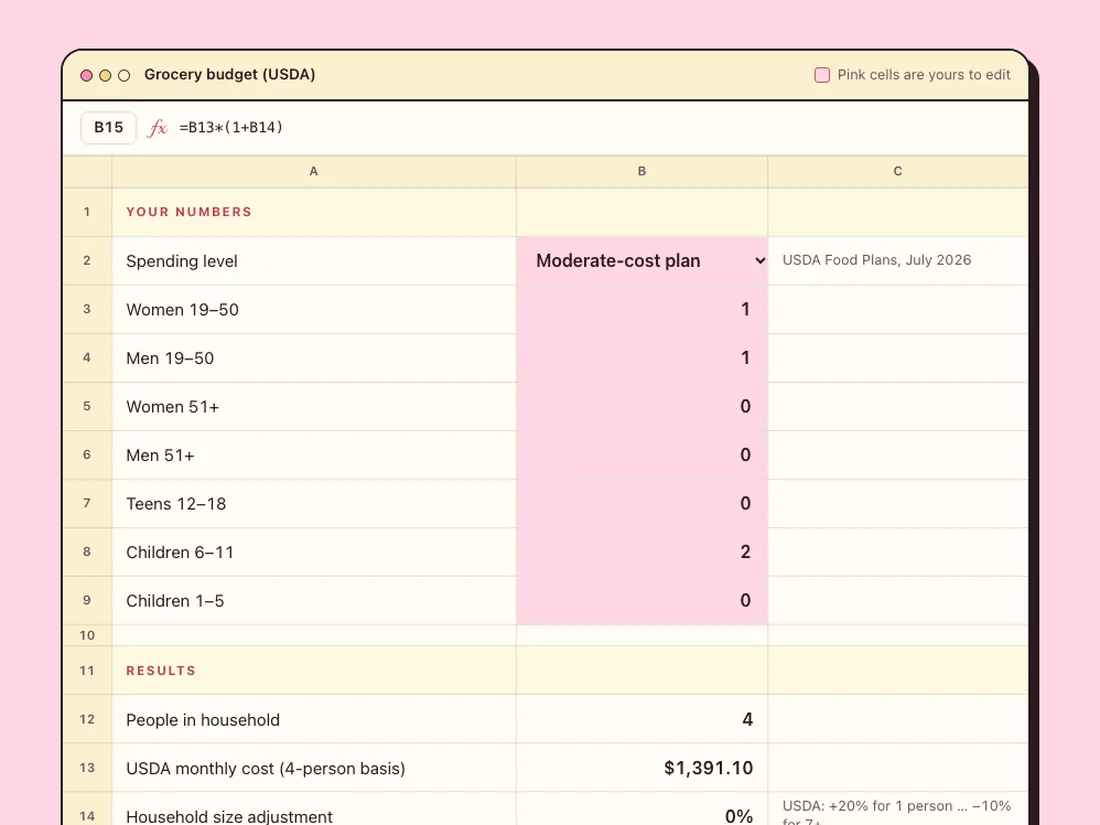Select row 2 header
The height and width of the screenshot is (825, 1100).
[x=87, y=261]
